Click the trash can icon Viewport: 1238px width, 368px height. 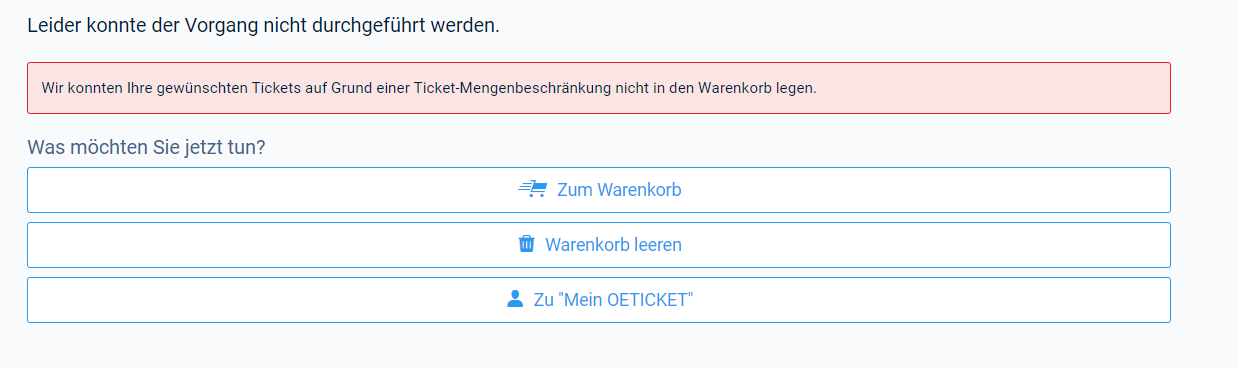pyautogui.click(x=526, y=244)
